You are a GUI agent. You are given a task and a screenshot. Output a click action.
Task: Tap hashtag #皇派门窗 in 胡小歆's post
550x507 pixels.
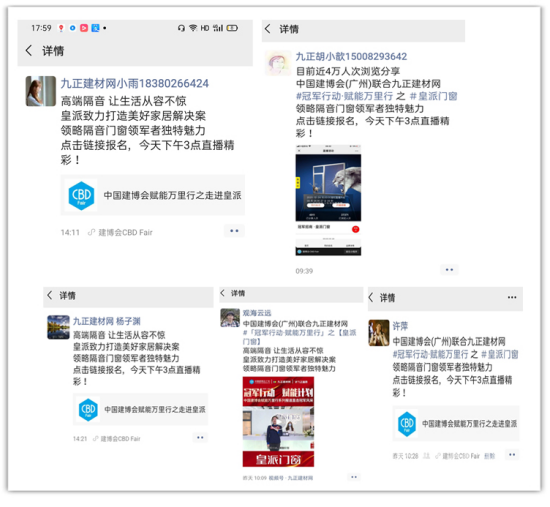(433, 96)
